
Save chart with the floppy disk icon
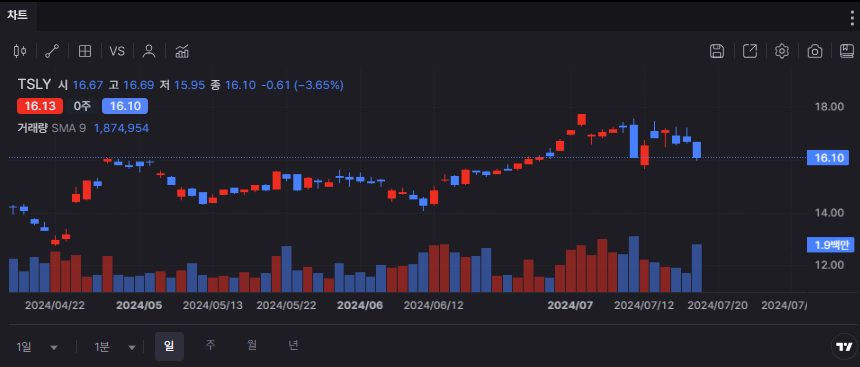click(x=717, y=51)
